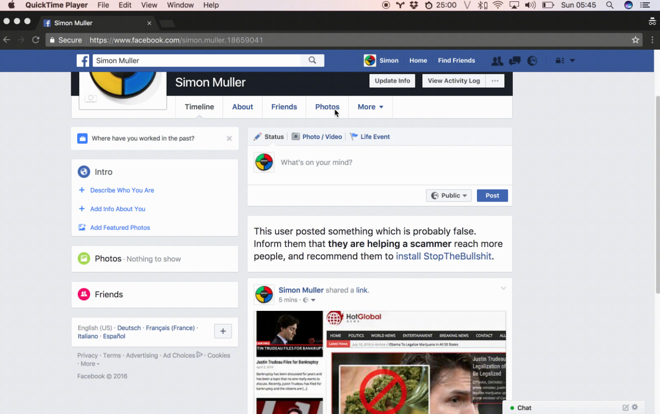This screenshot has height=414, width=660.
Task: Click Add Info About You link
Action: [117, 209]
